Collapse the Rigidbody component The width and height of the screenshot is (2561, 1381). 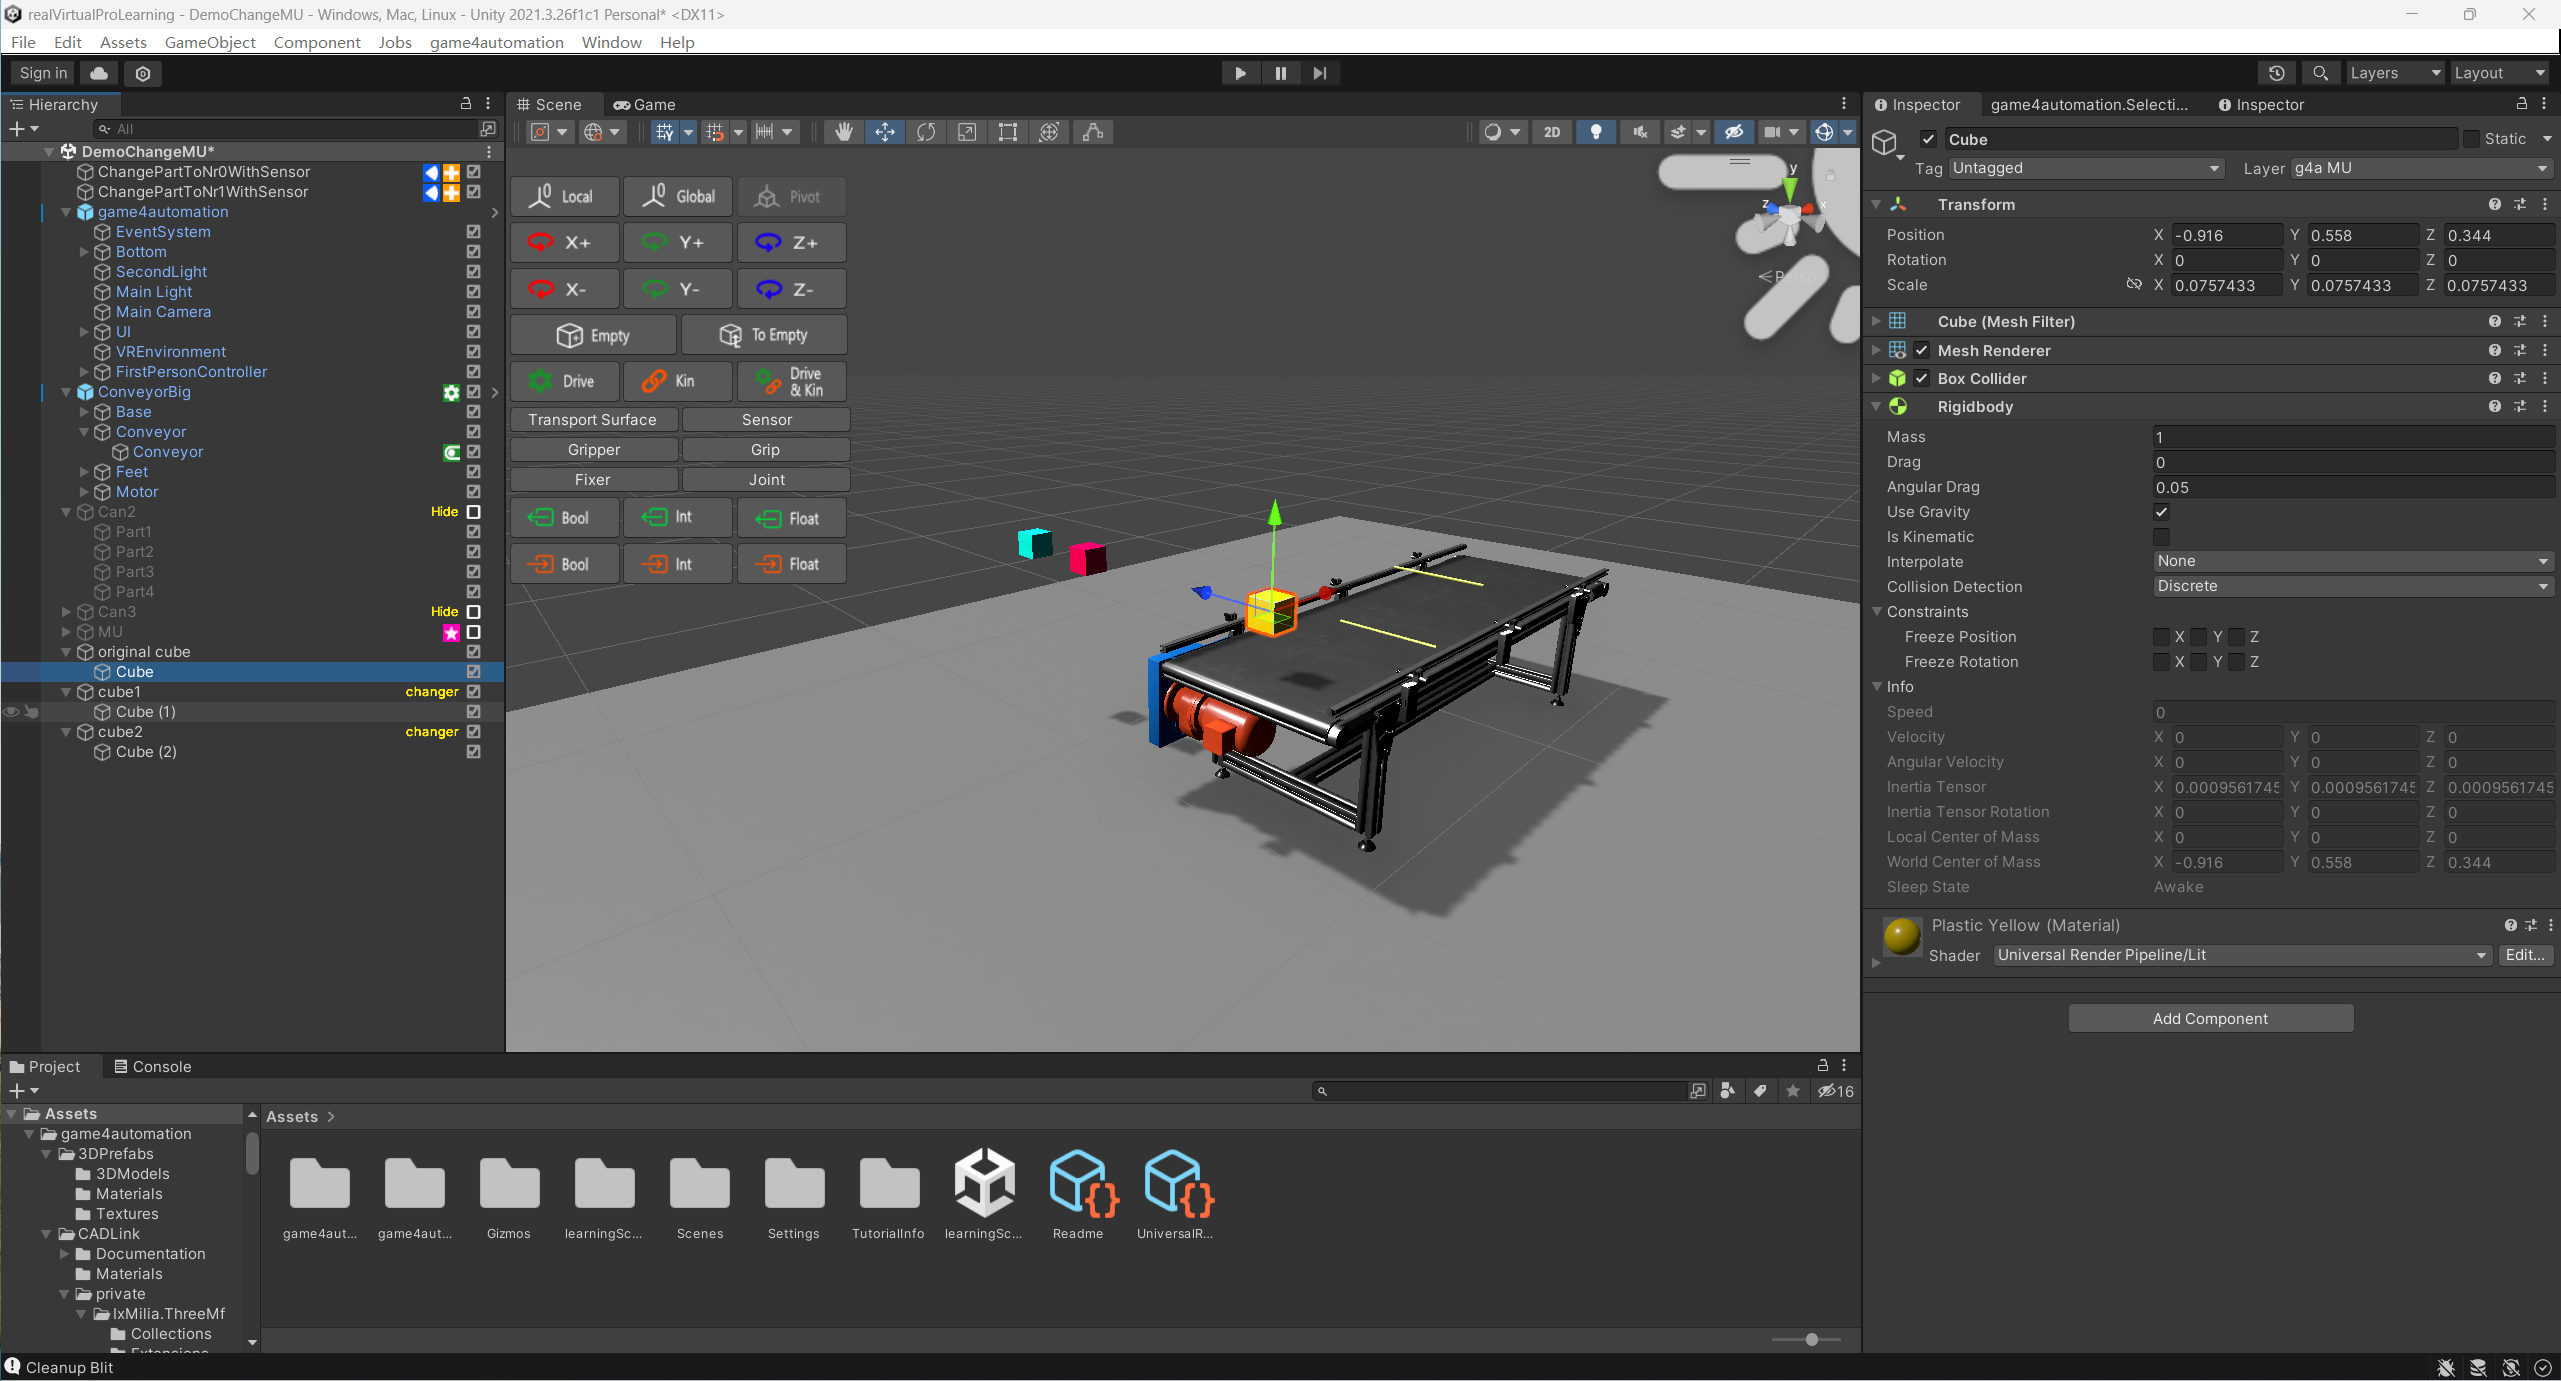pyautogui.click(x=1876, y=407)
